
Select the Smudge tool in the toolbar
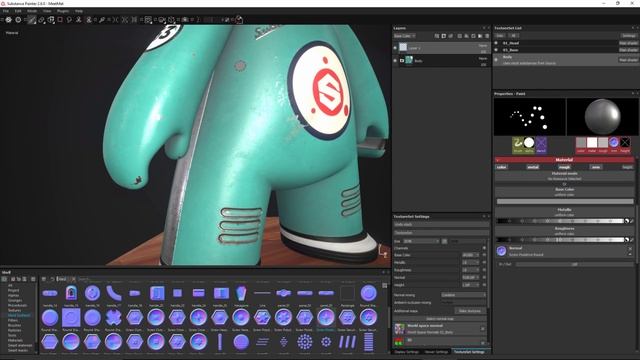[69, 20]
